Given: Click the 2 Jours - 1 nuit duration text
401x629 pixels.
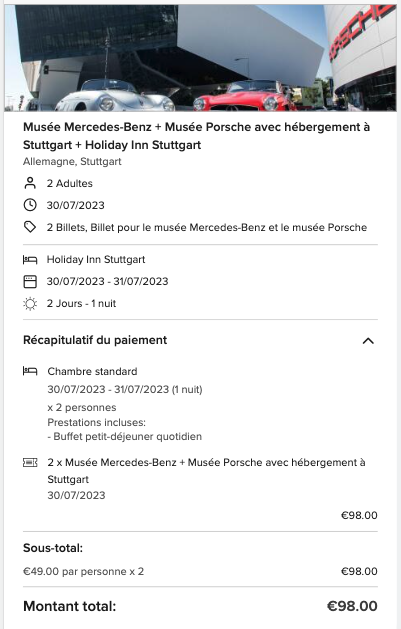Looking at the screenshot, I should click(x=81, y=304).
